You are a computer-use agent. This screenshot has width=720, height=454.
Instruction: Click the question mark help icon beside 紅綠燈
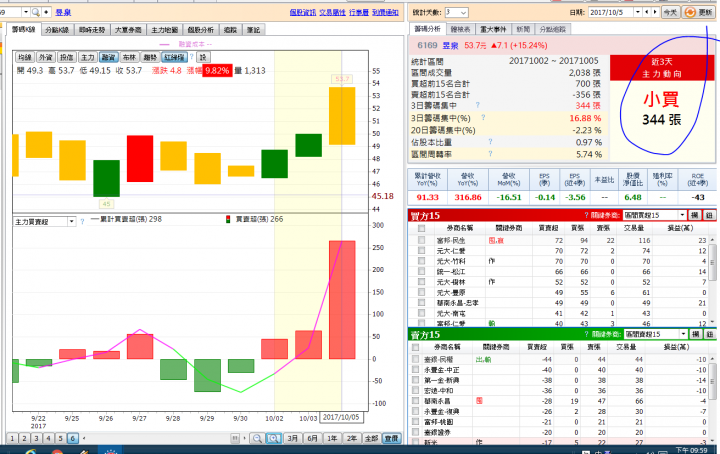click(x=192, y=56)
